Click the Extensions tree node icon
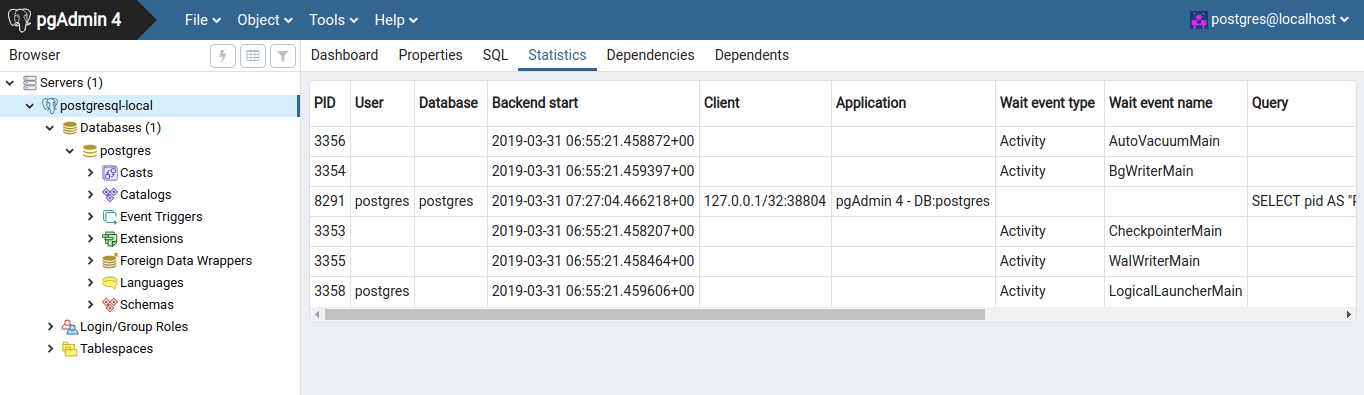1364x395 pixels. 109,239
